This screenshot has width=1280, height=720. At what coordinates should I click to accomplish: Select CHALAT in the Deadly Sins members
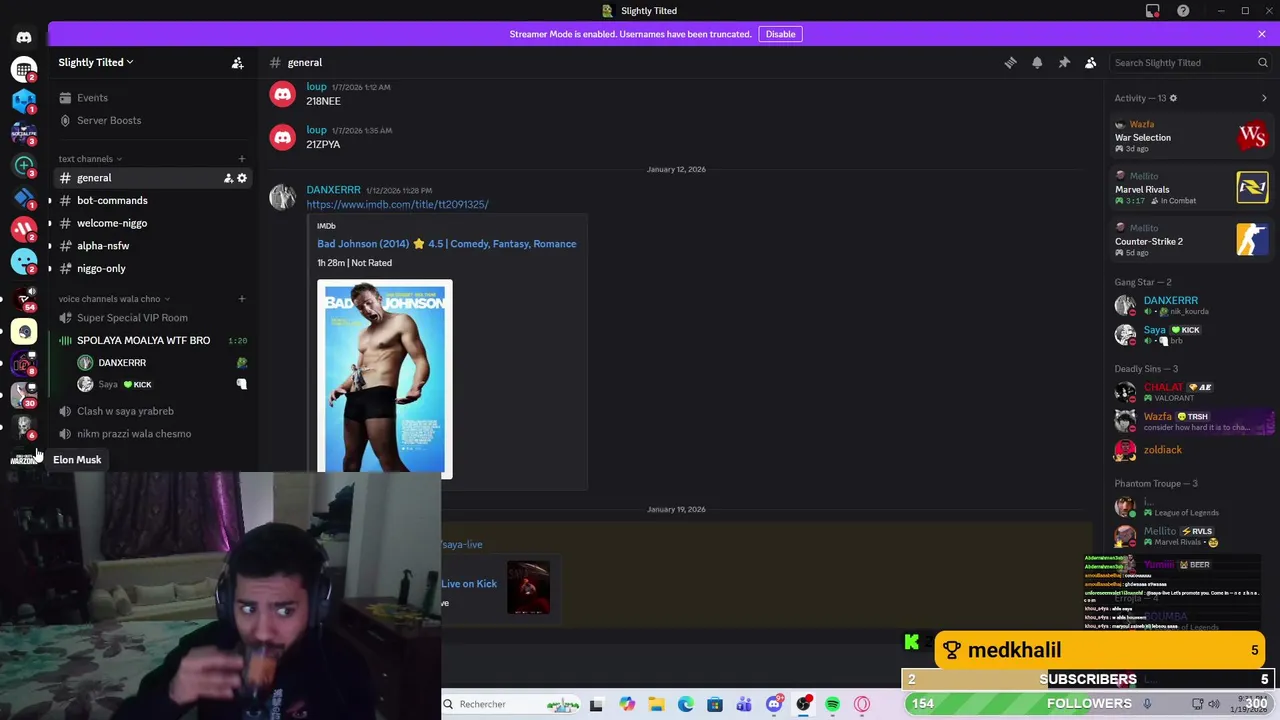1191,392
